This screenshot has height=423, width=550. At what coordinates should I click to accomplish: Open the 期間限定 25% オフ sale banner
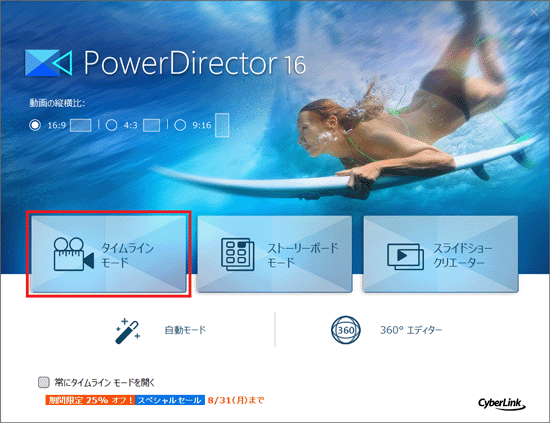(90, 400)
